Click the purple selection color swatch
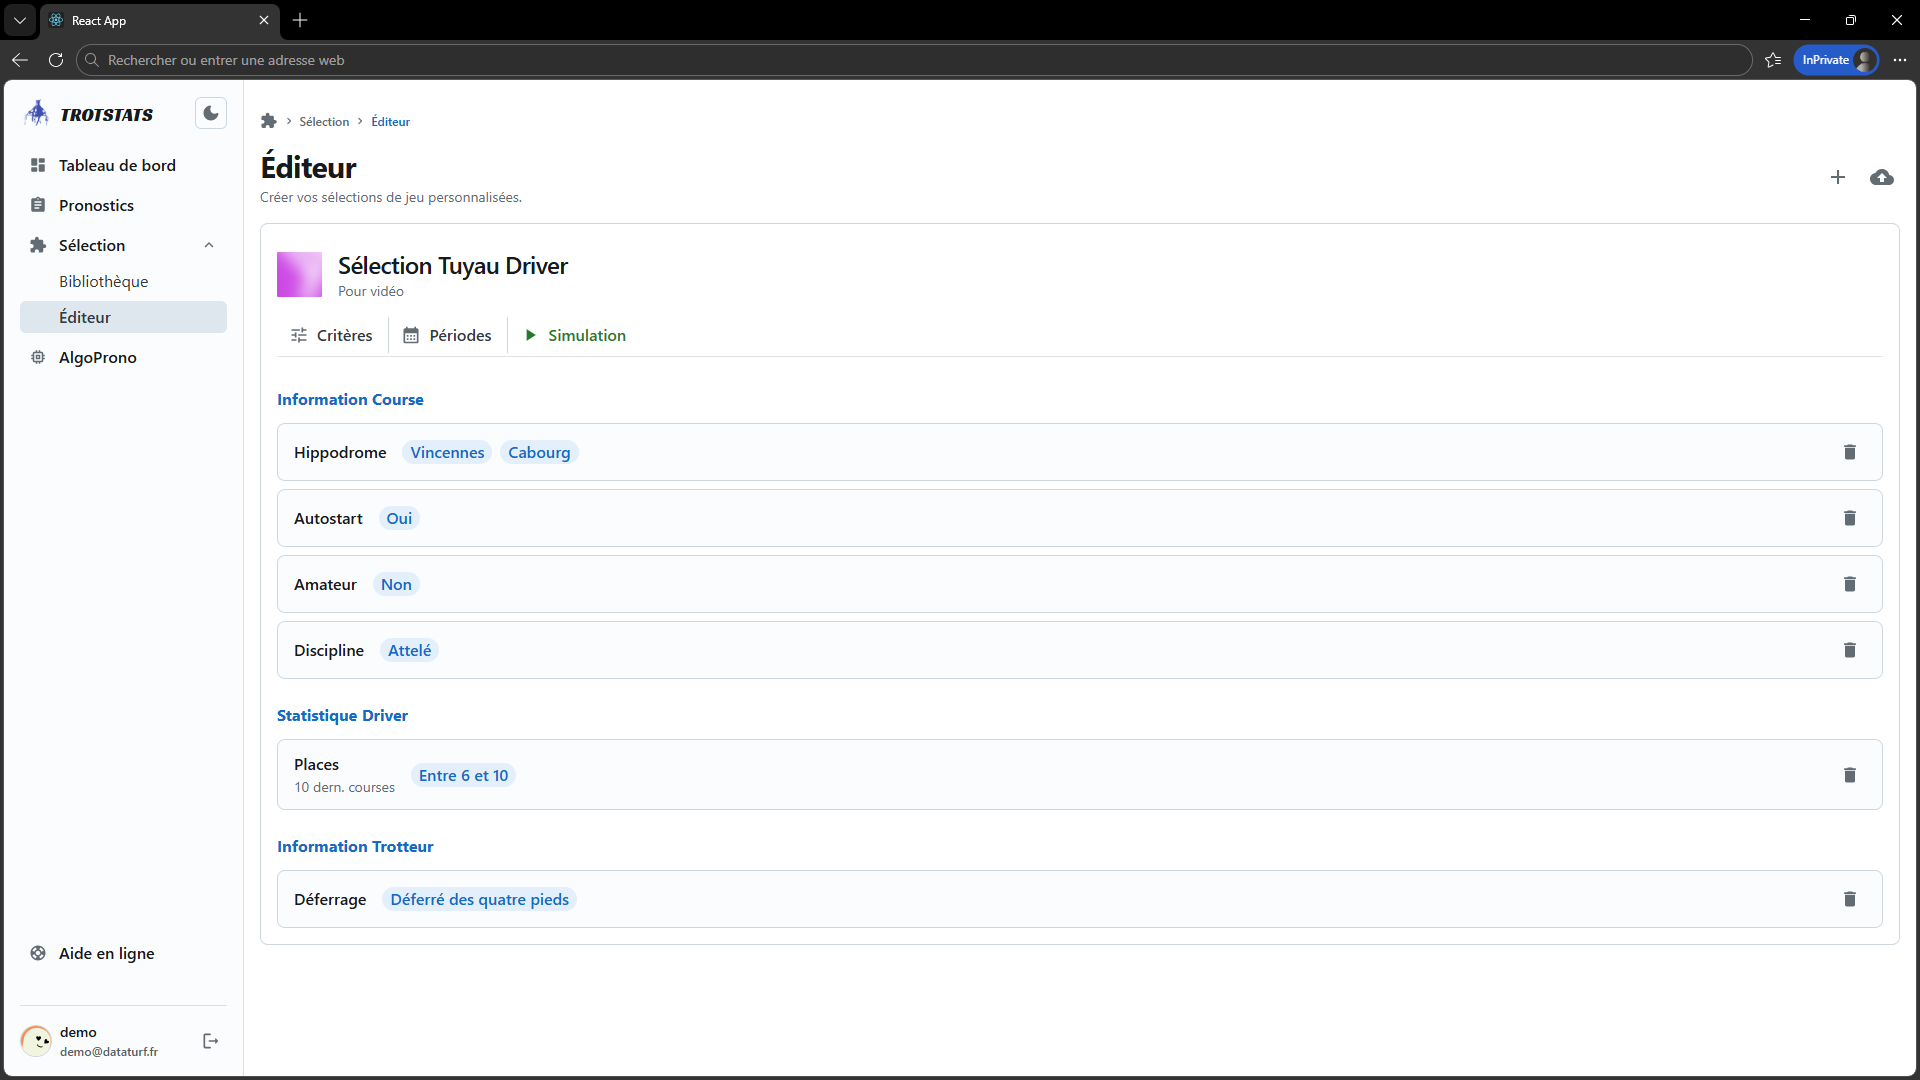Viewport: 1920px width, 1080px height. click(299, 274)
